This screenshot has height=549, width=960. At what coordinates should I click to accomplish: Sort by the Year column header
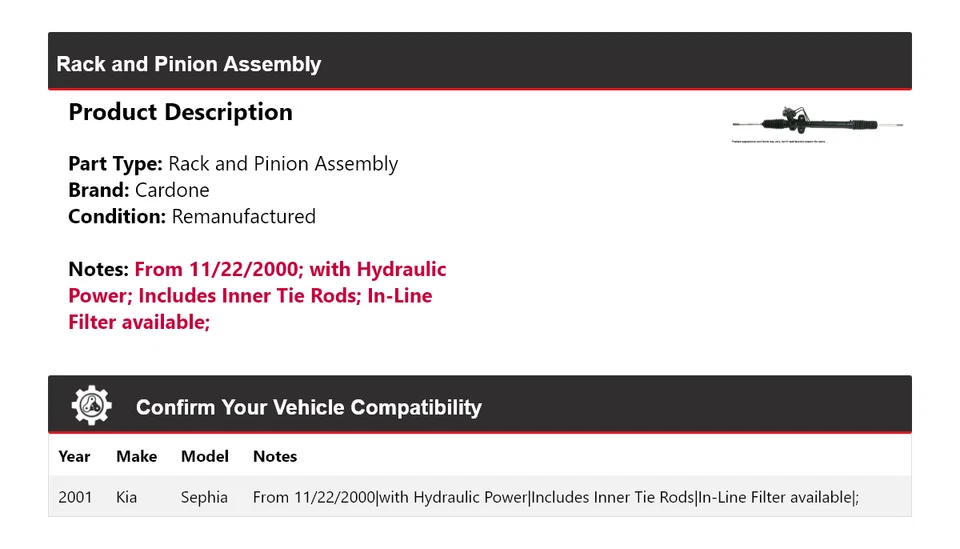tap(74, 456)
